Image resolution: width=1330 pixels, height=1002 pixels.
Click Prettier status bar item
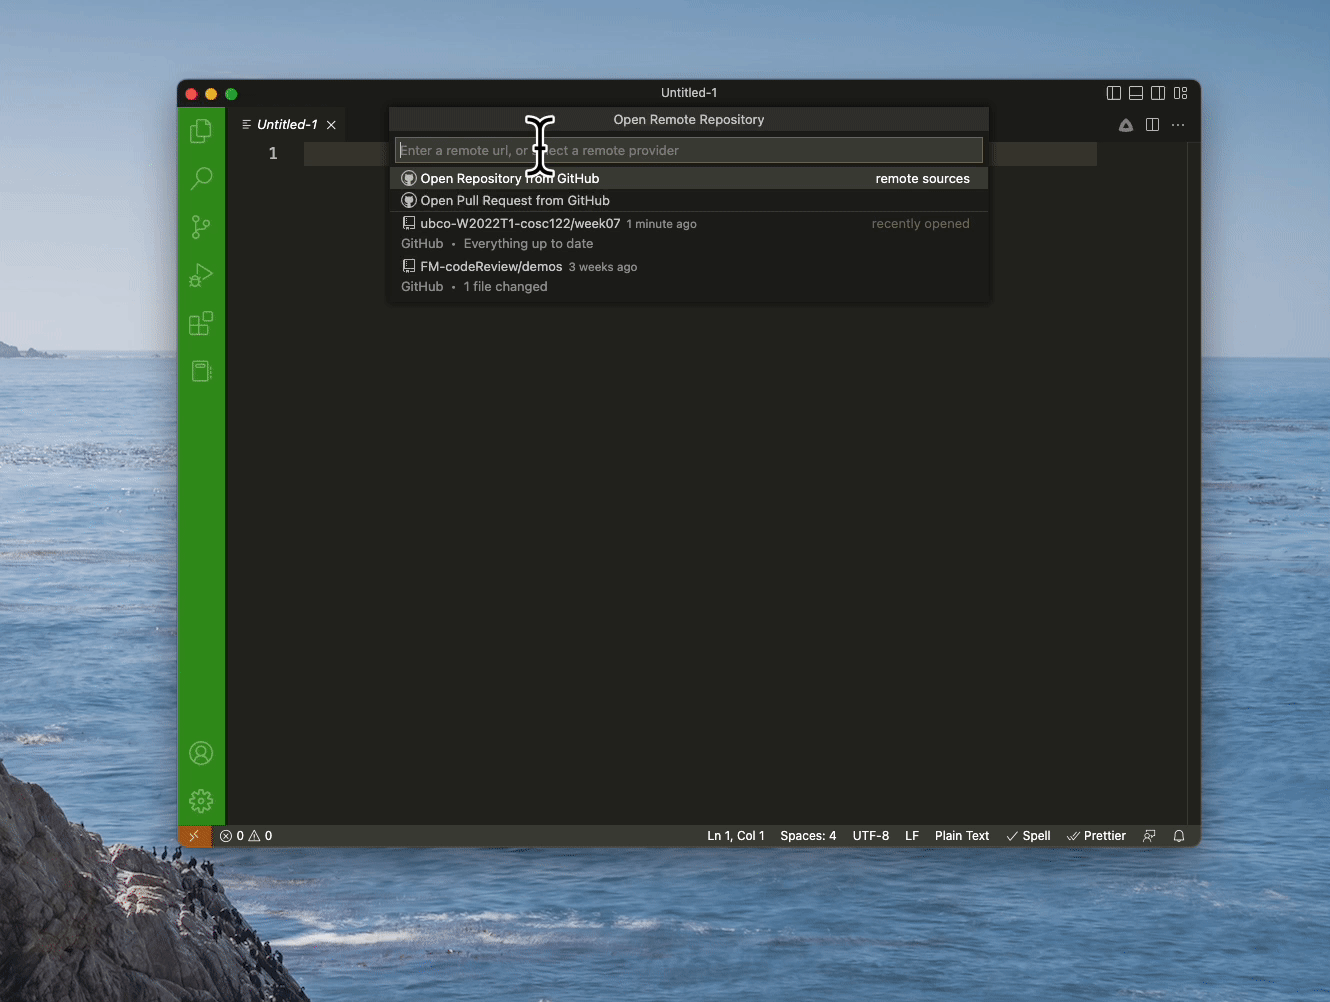pos(1096,836)
